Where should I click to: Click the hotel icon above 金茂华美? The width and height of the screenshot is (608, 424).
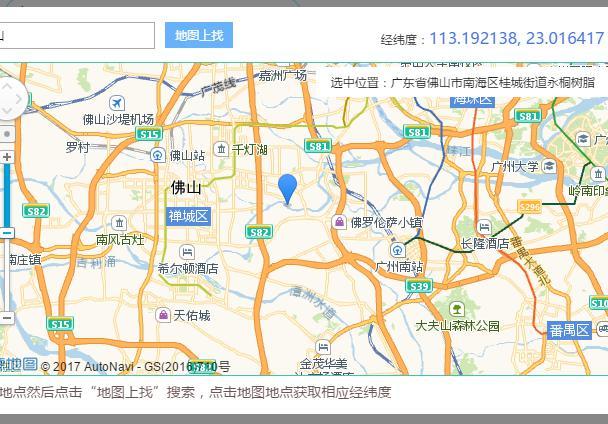323,347
